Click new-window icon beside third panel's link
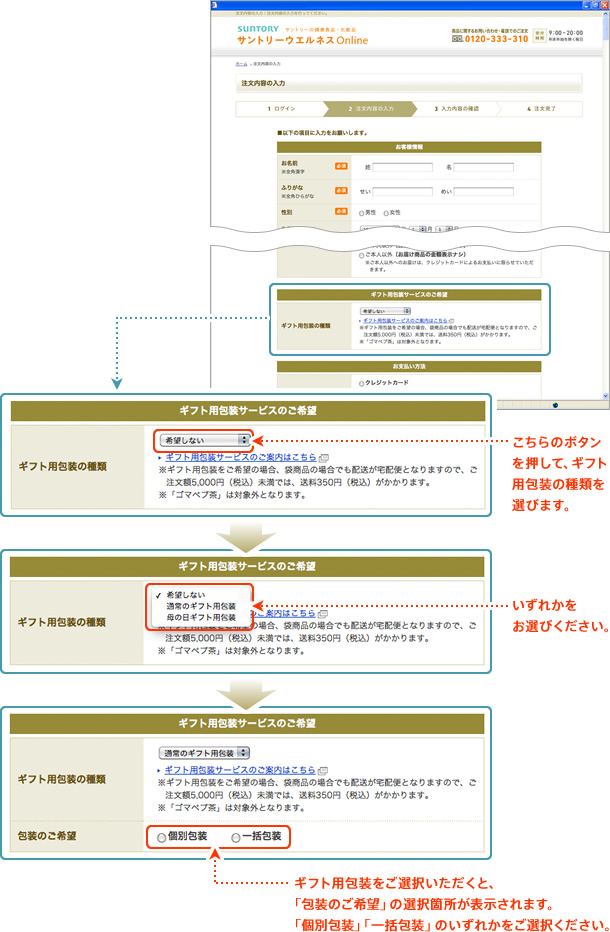Image resolution: width=610 pixels, height=932 pixels. (323, 770)
